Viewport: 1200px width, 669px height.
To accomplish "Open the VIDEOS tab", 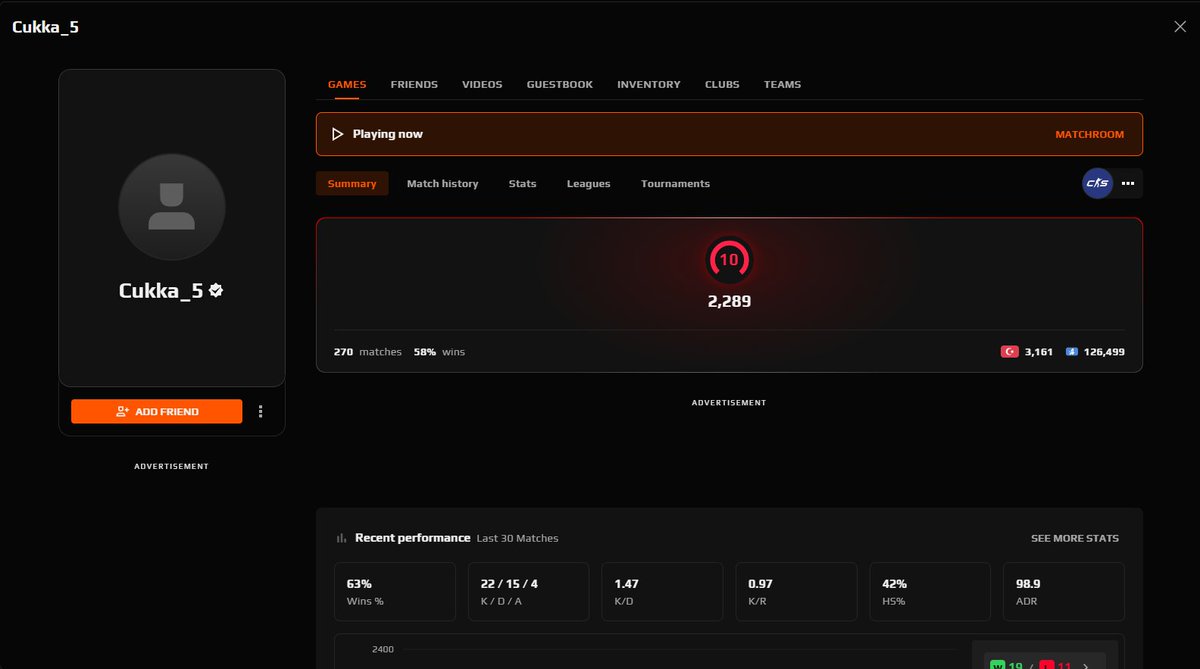I will click(x=482, y=85).
